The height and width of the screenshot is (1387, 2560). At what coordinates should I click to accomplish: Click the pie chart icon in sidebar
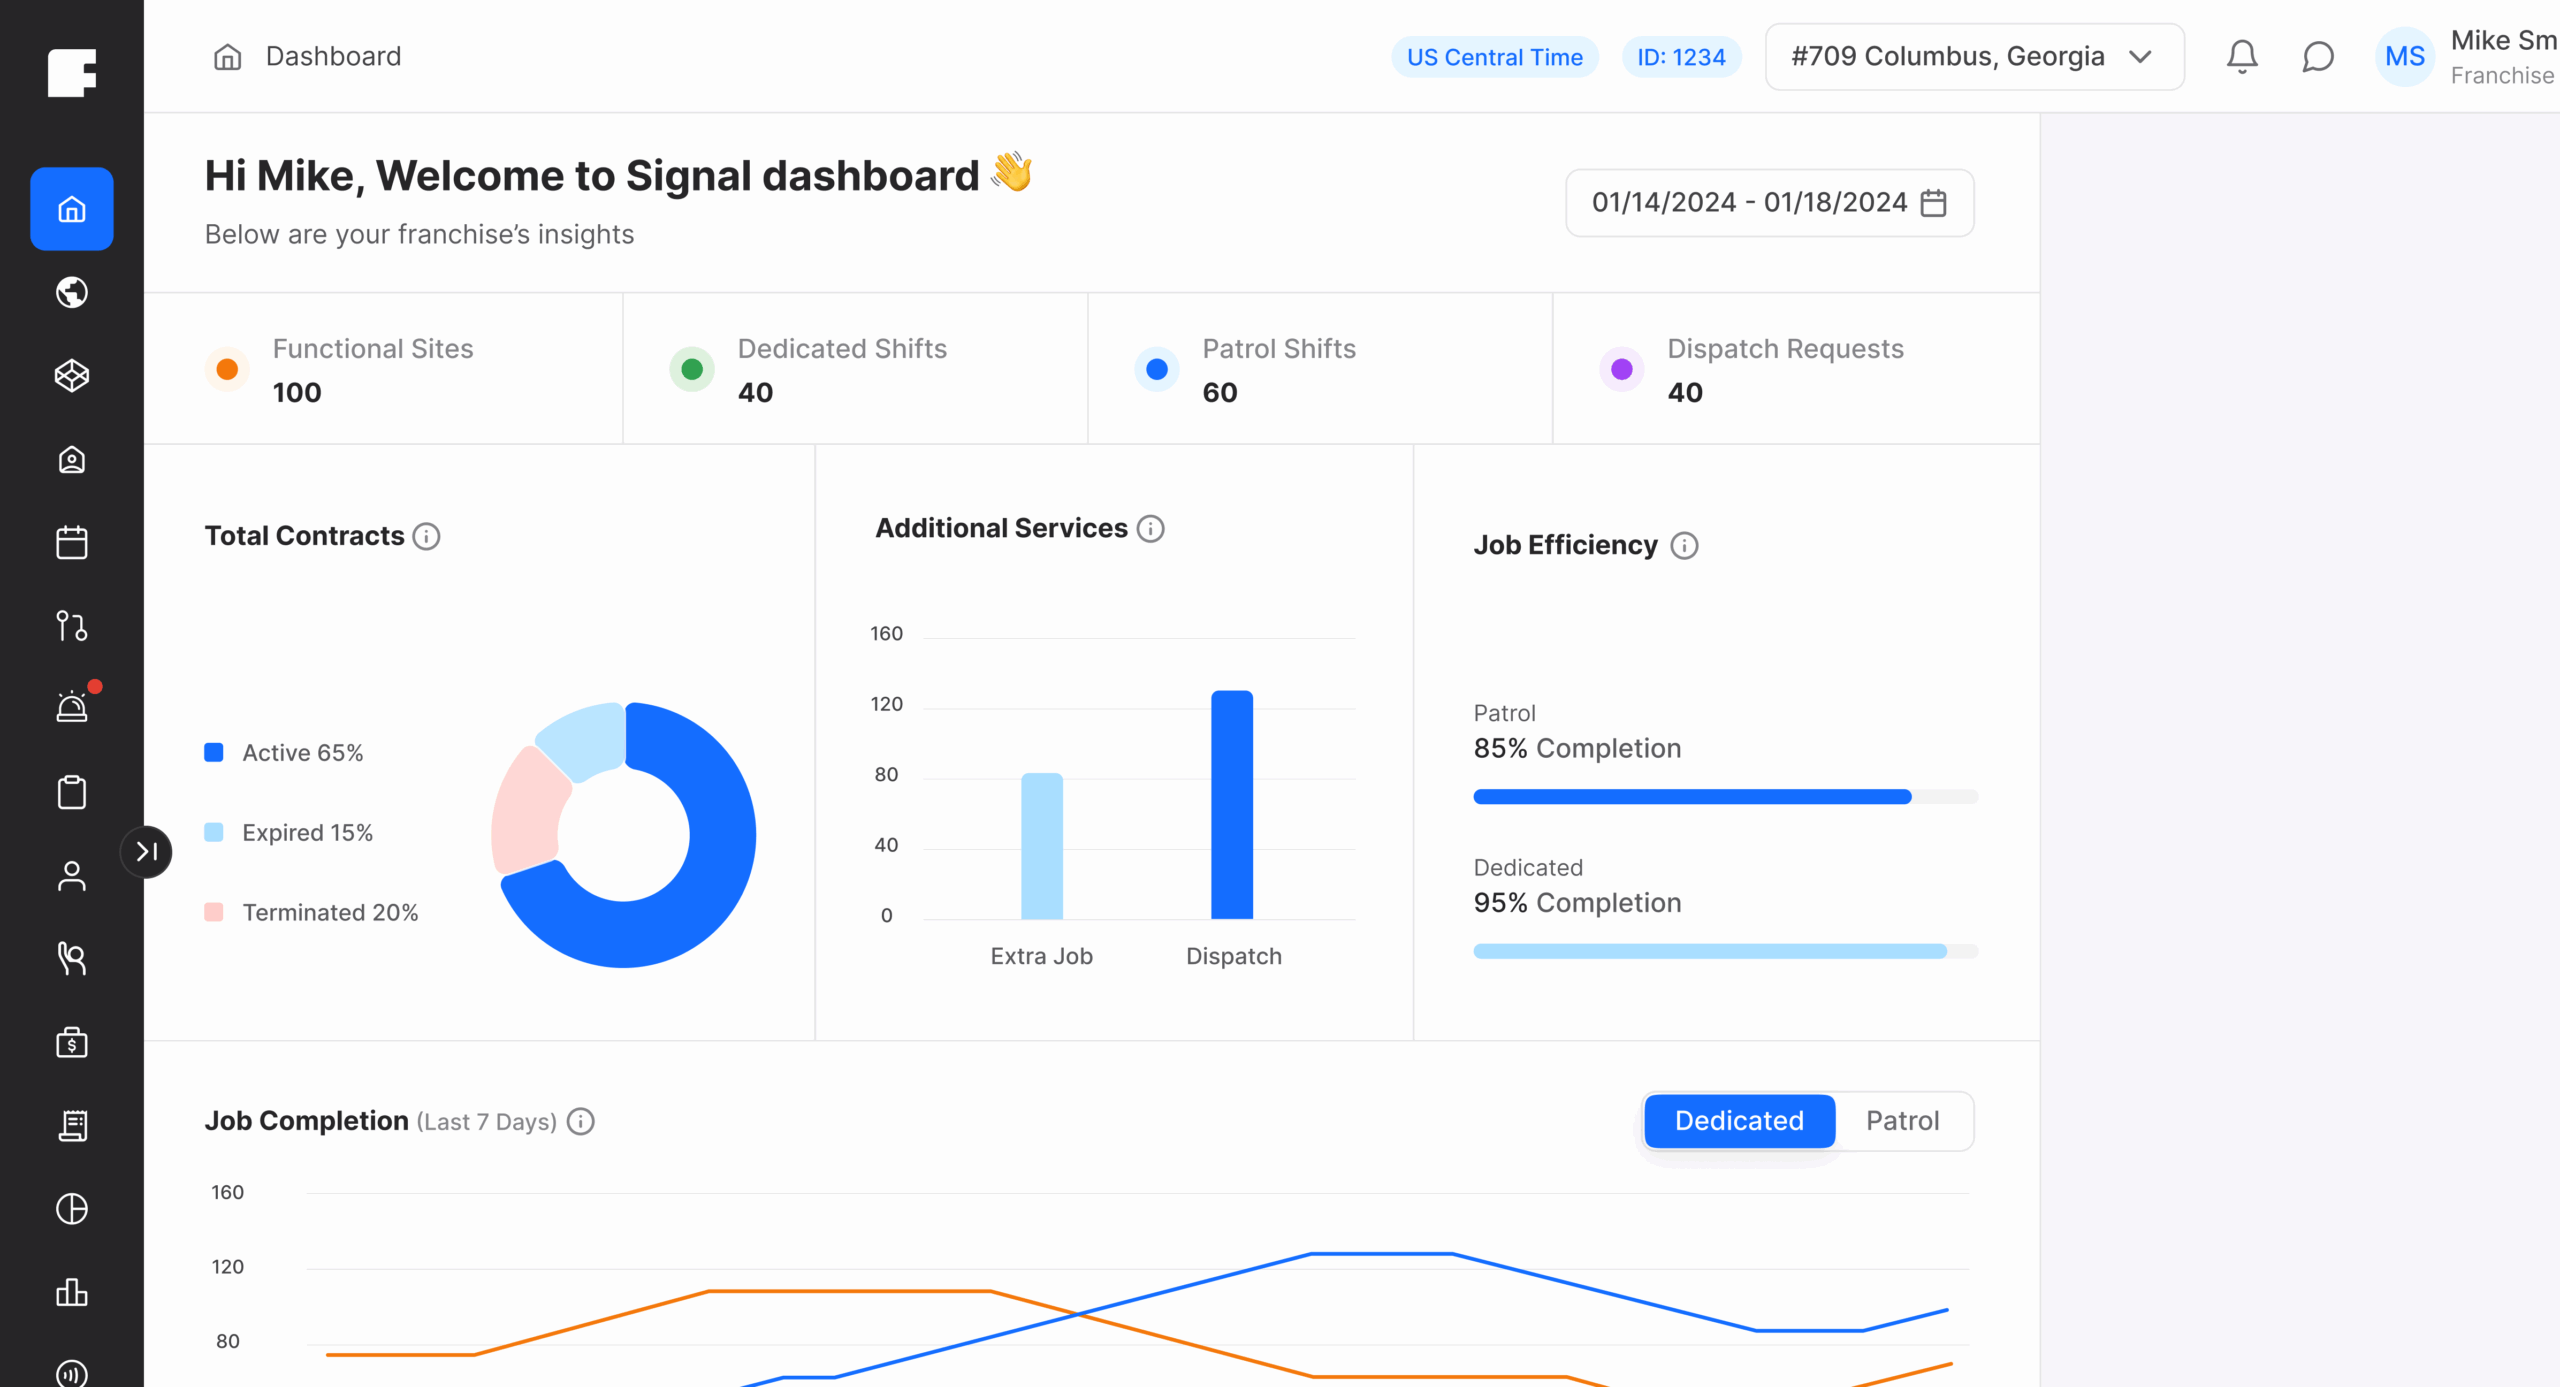click(x=71, y=1209)
